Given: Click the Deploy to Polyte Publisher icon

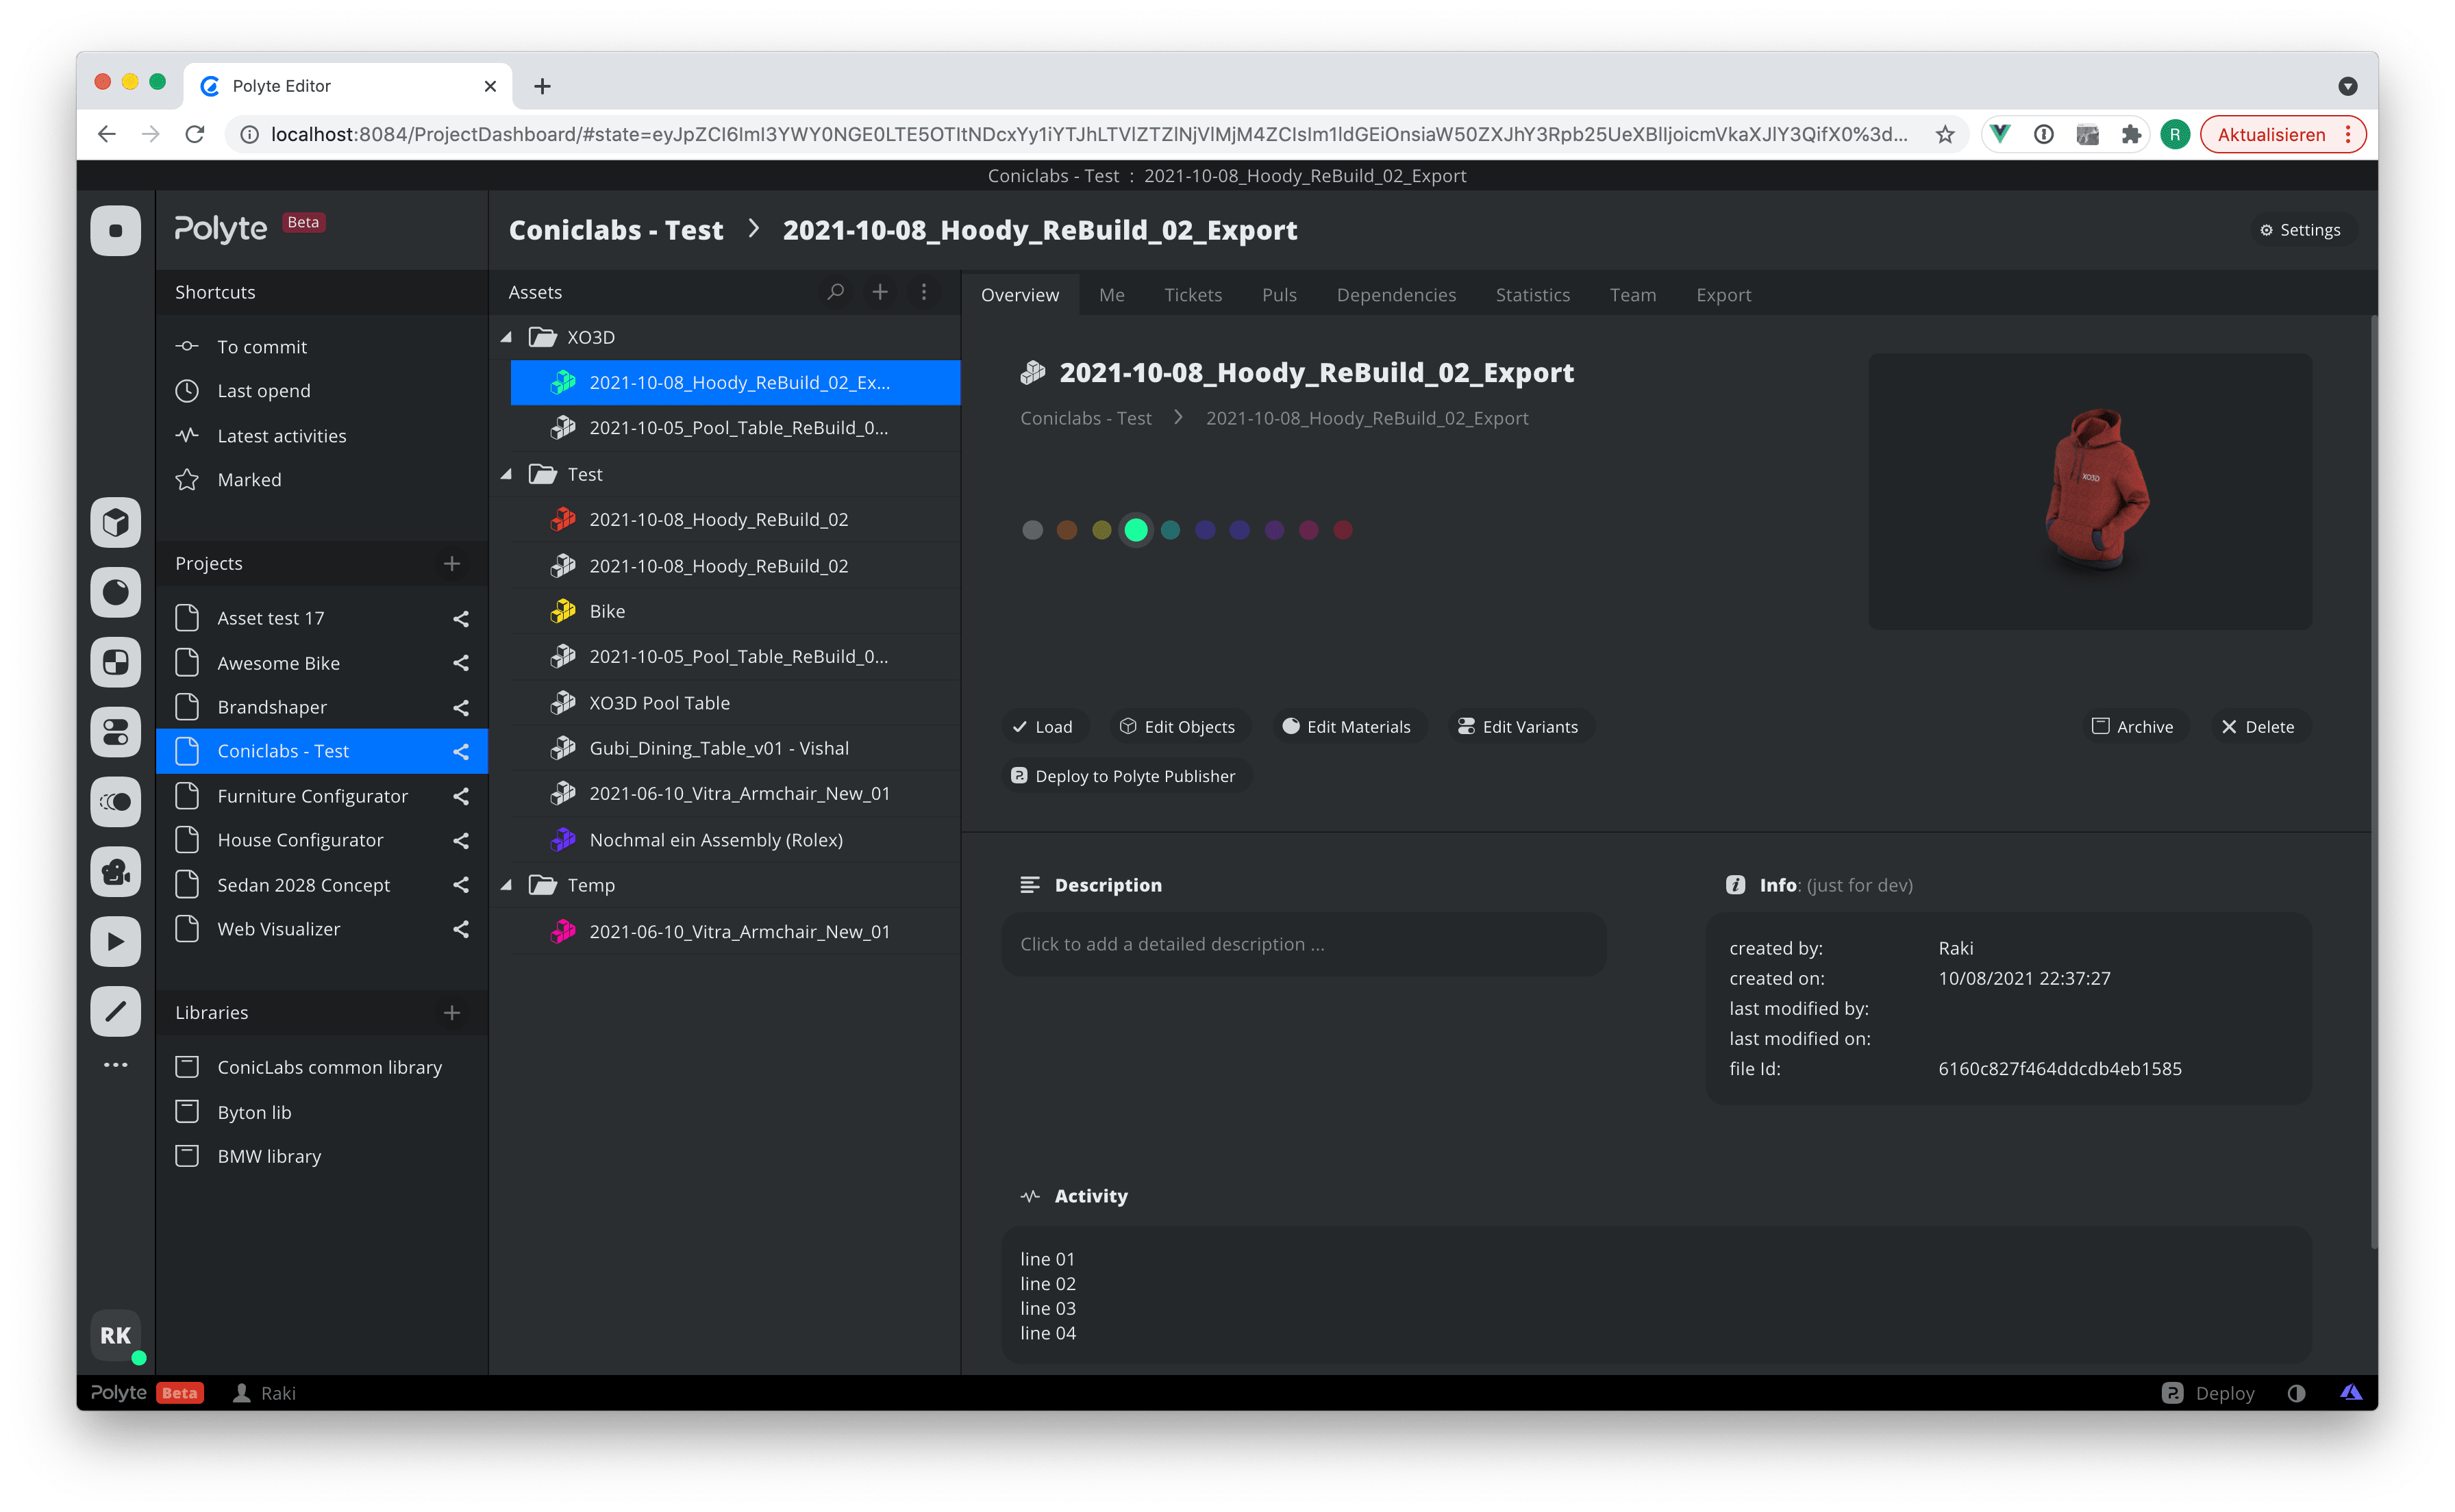Looking at the screenshot, I should click(x=1021, y=775).
